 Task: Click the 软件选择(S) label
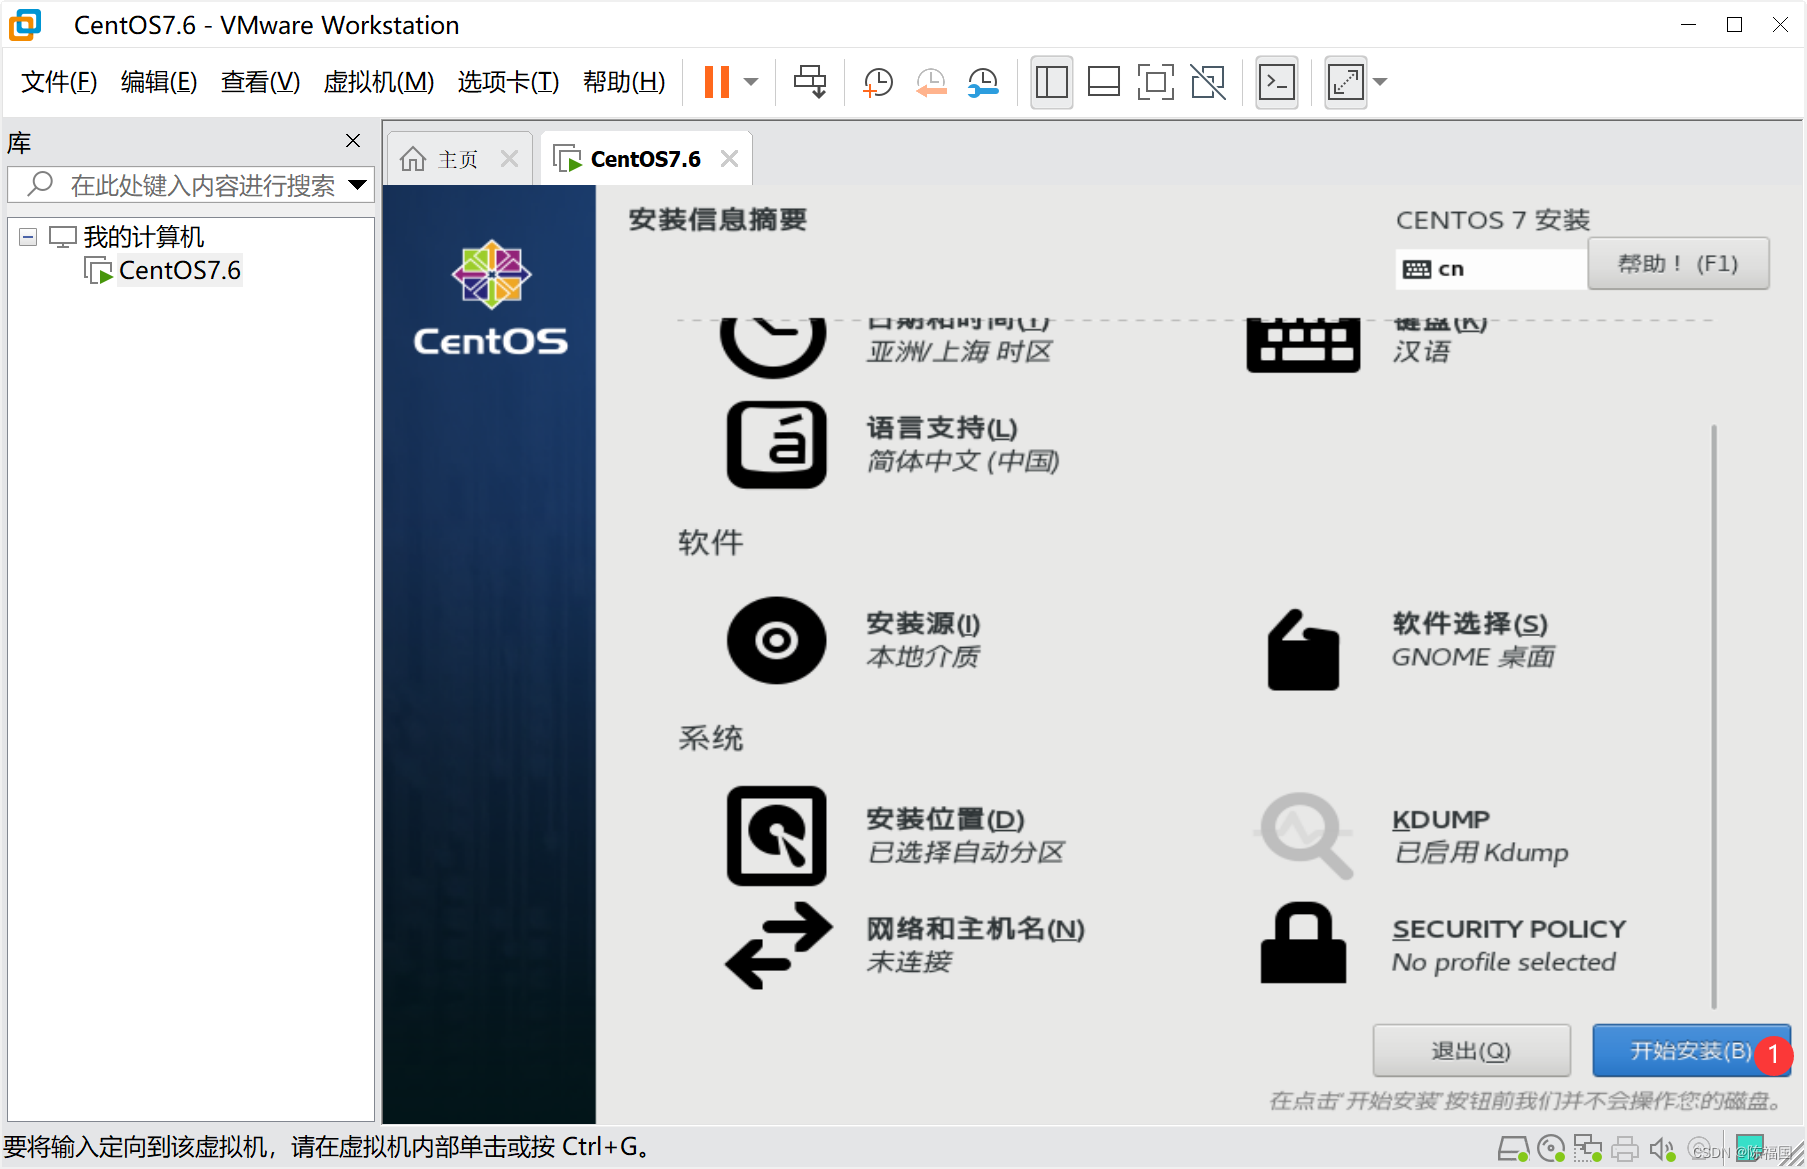pyautogui.click(x=1470, y=624)
